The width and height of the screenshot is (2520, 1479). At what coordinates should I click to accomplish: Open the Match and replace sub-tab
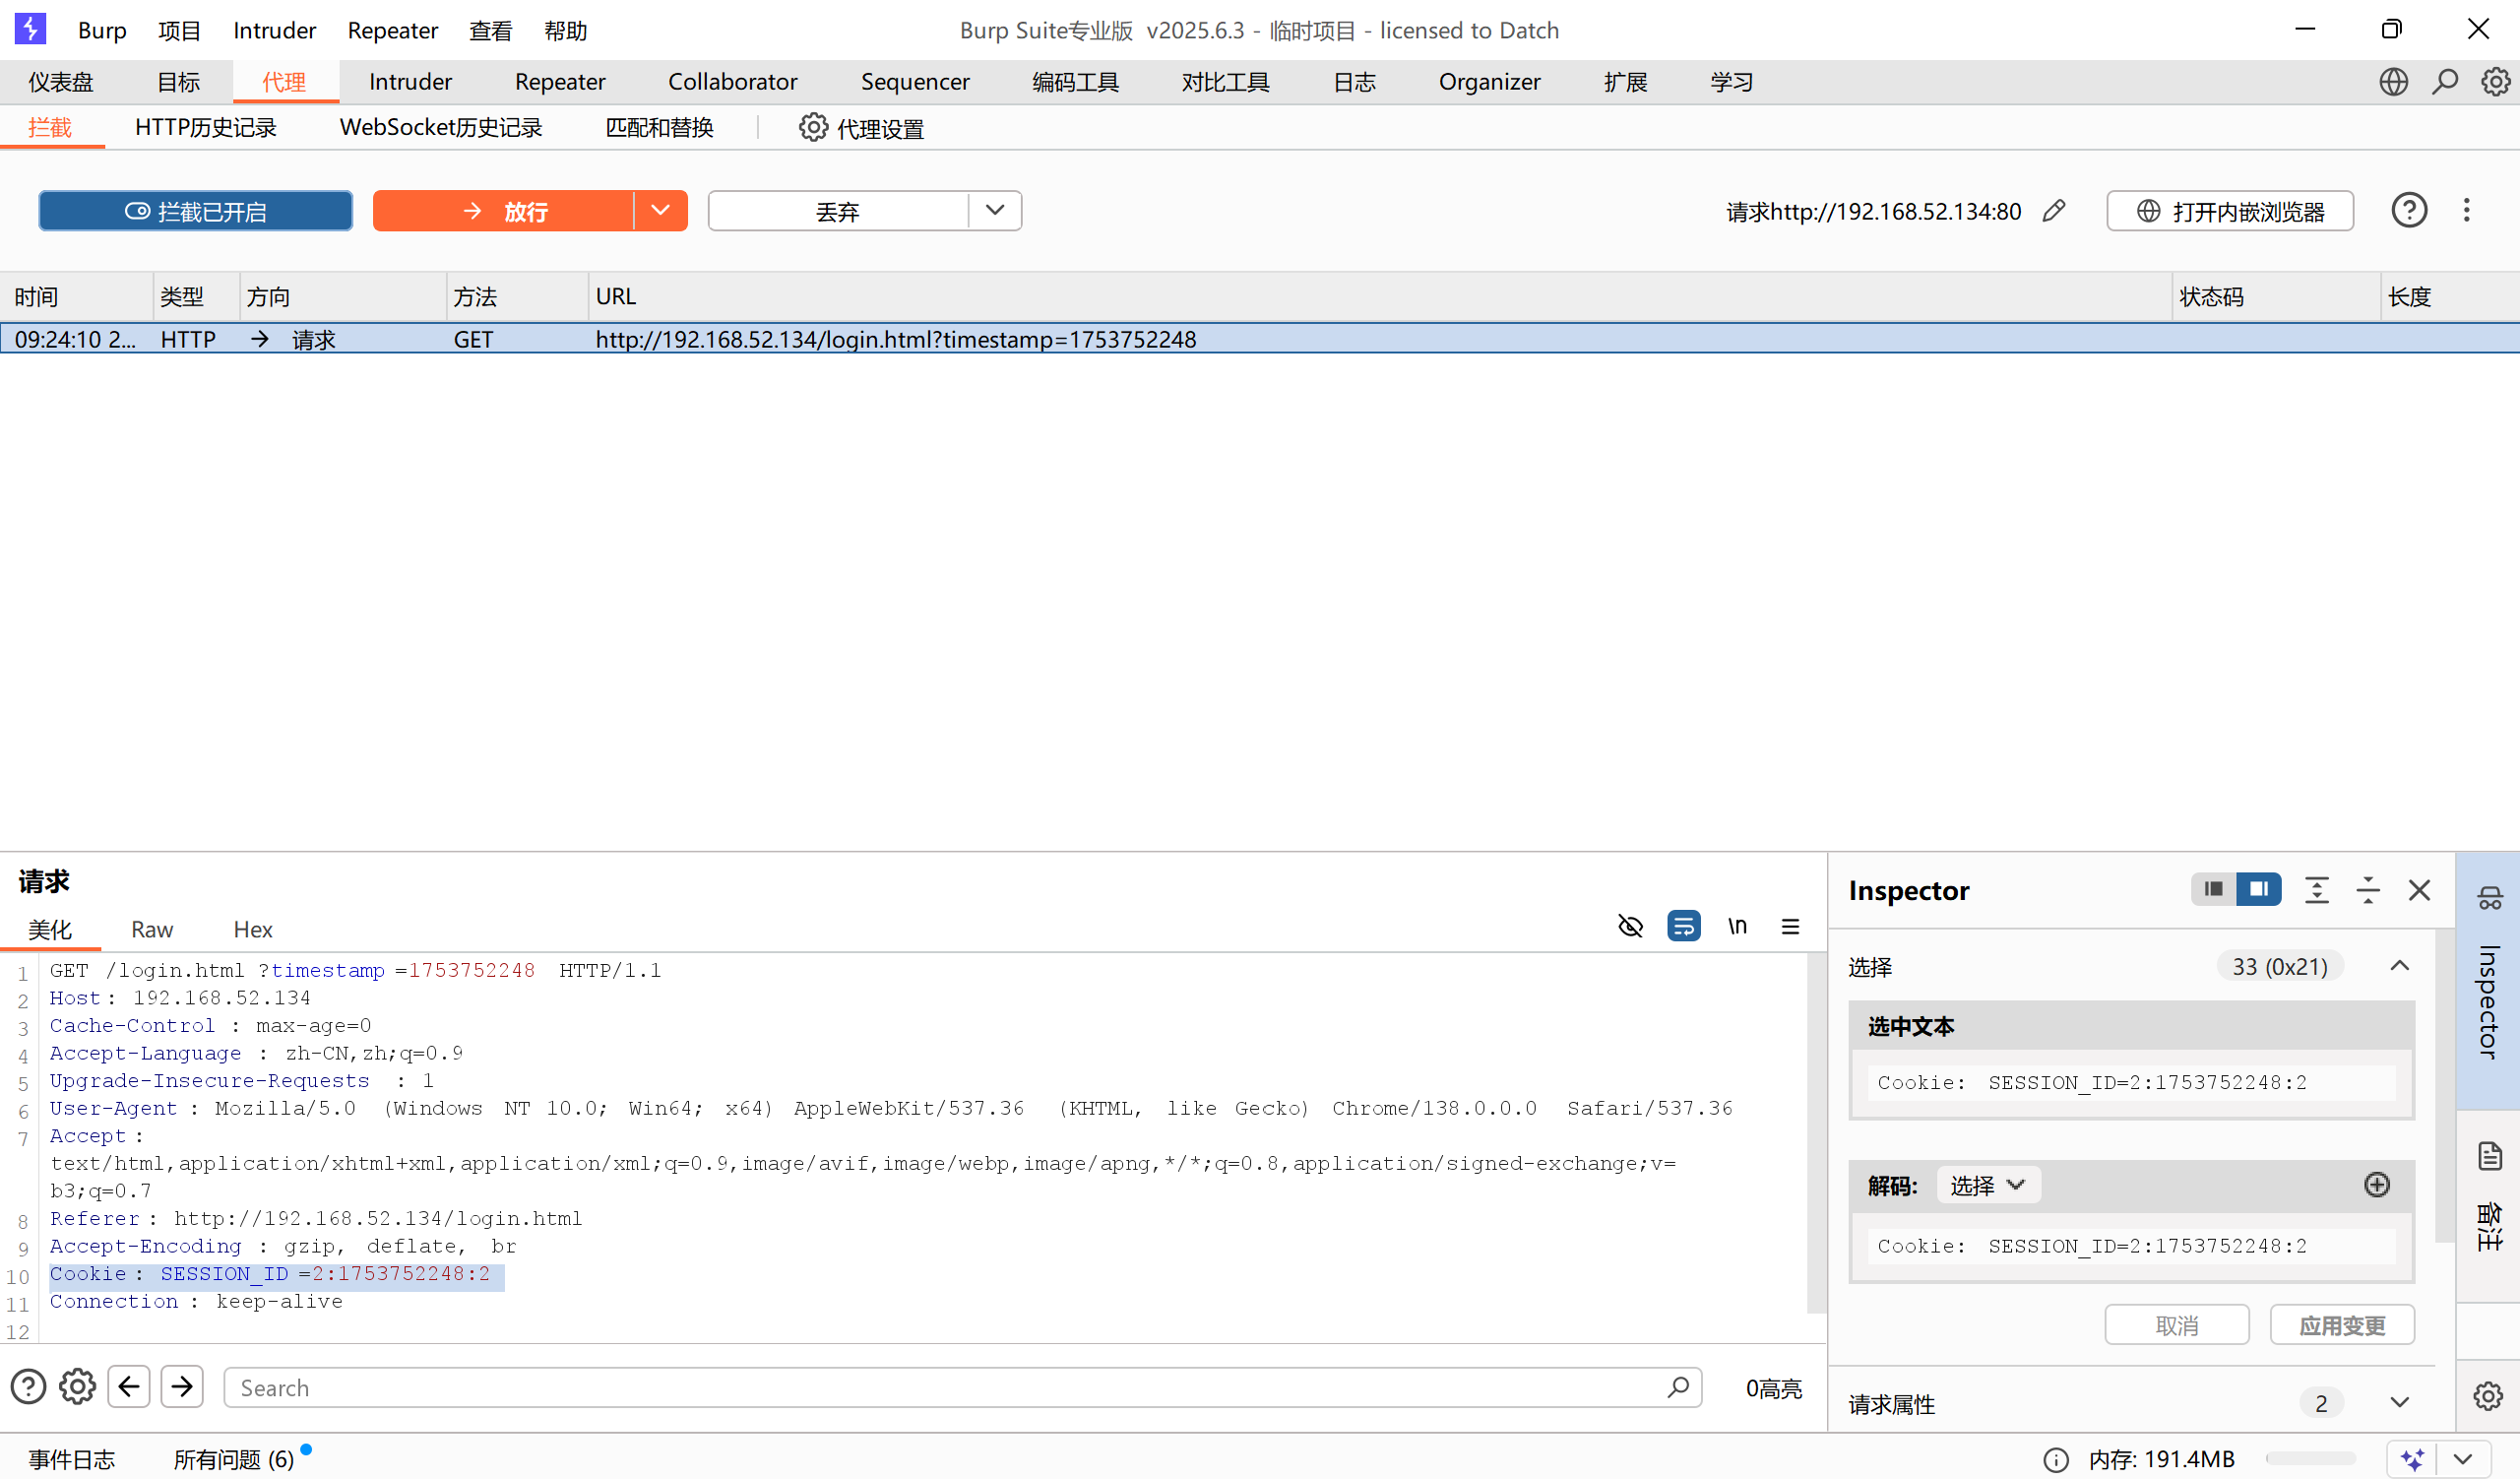(659, 128)
